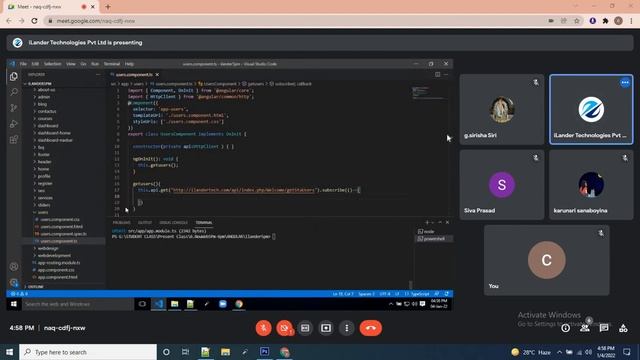This screenshot has height=360, width=640.
Task: Open the Run and Debug icon in VS Code
Action: pyautogui.click(x=14, y=124)
